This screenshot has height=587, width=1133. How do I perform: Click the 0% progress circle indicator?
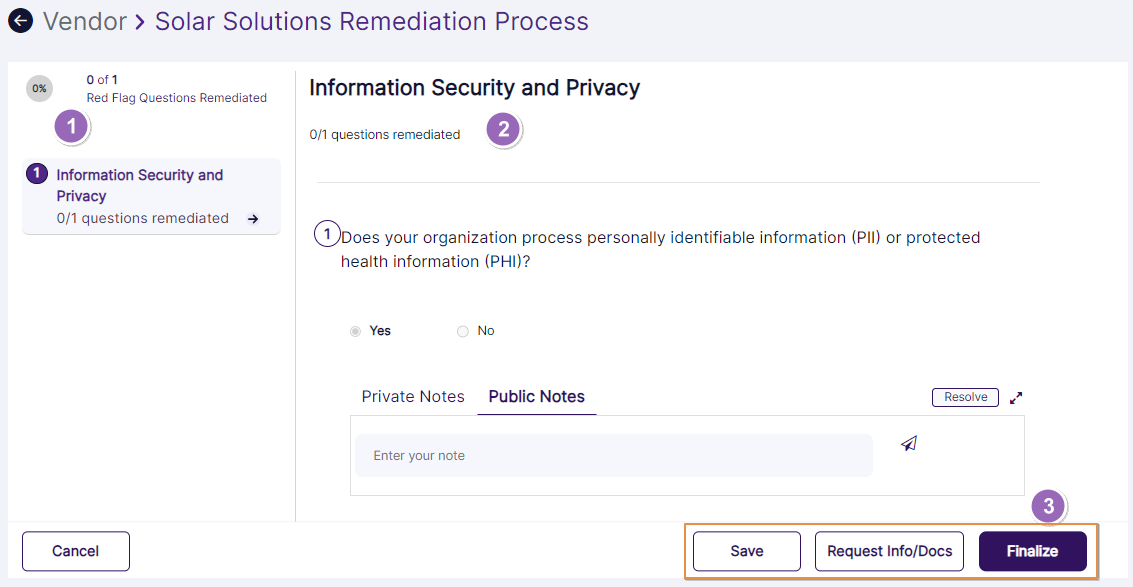pyautogui.click(x=39, y=89)
